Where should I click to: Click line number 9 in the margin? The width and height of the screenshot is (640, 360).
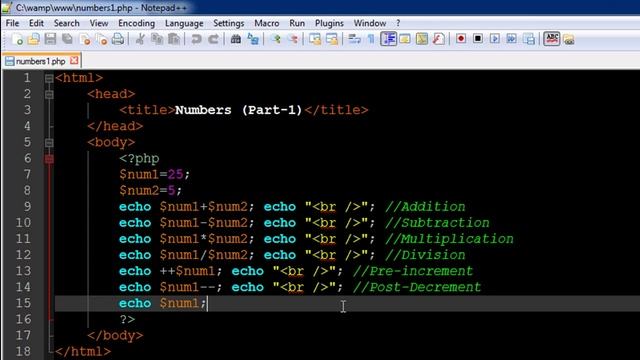27,207
